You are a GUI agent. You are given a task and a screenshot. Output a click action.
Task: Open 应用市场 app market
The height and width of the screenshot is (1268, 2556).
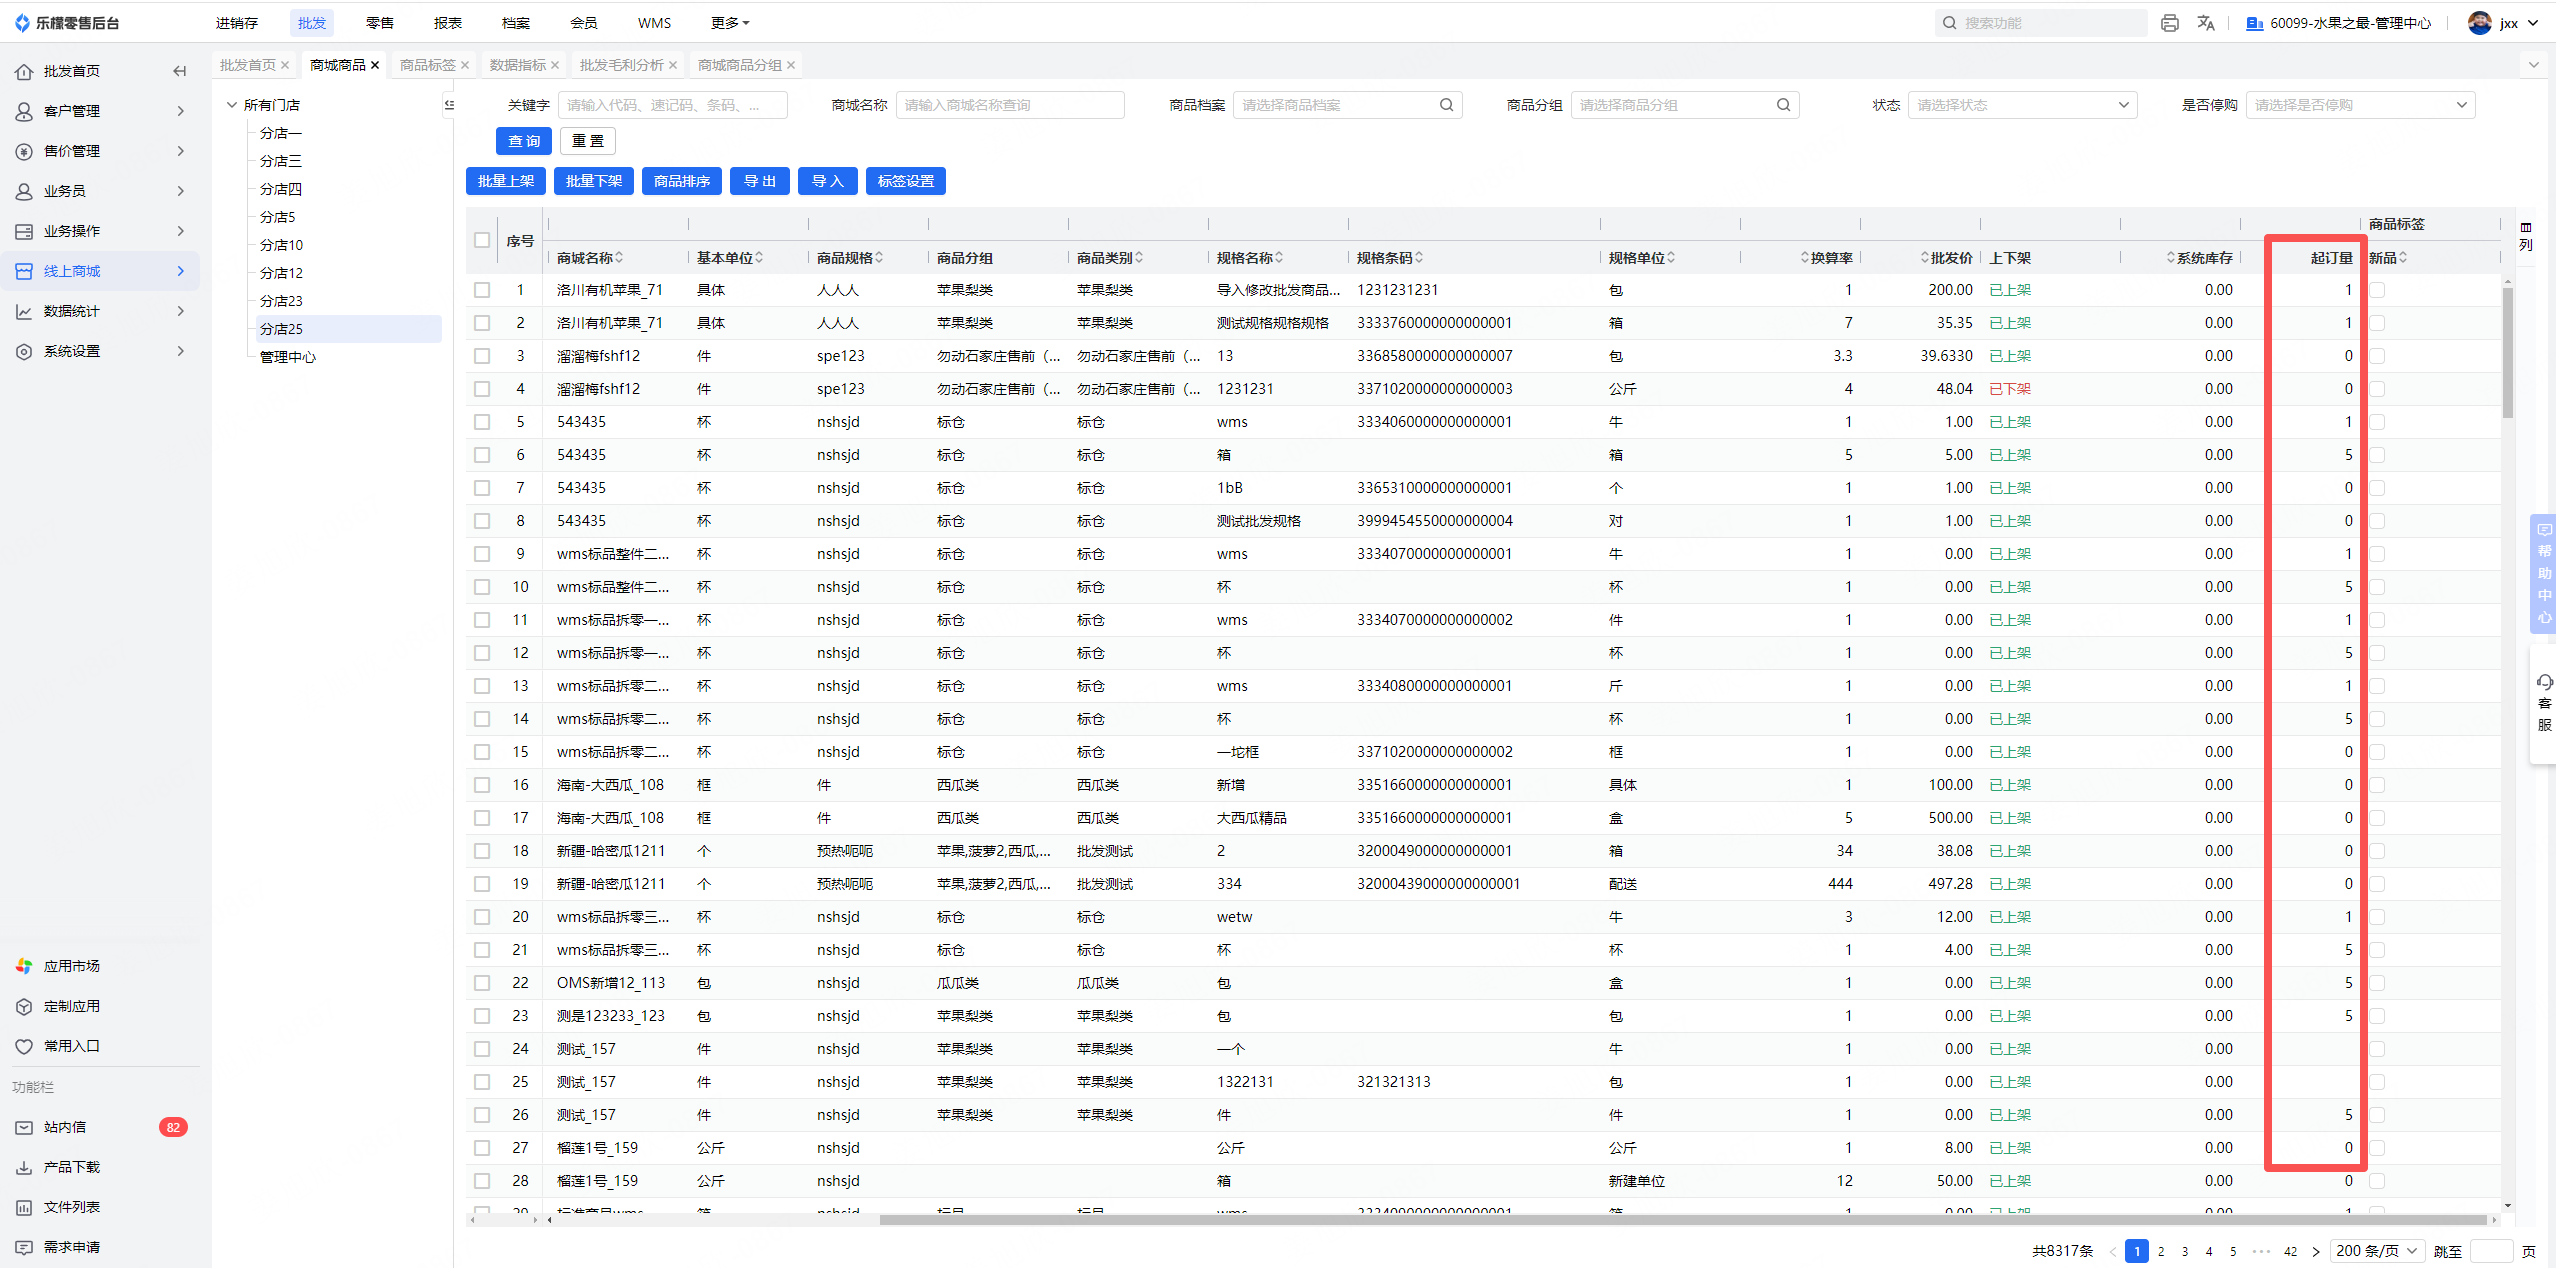point(71,966)
